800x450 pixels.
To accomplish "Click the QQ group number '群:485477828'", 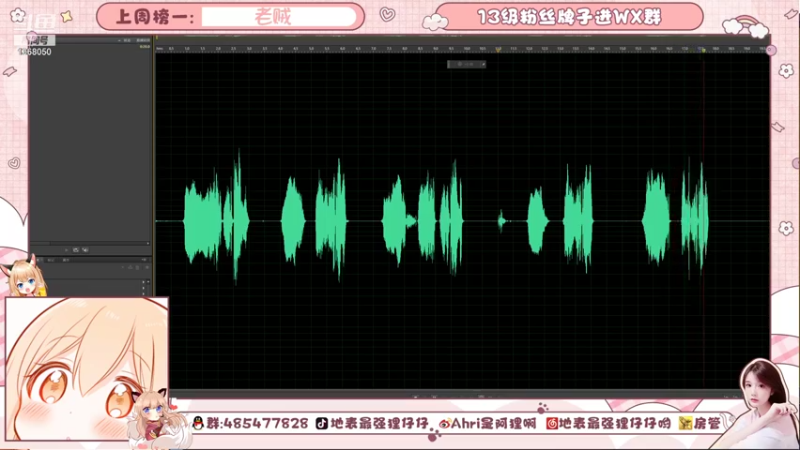I will (x=257, y=423).
